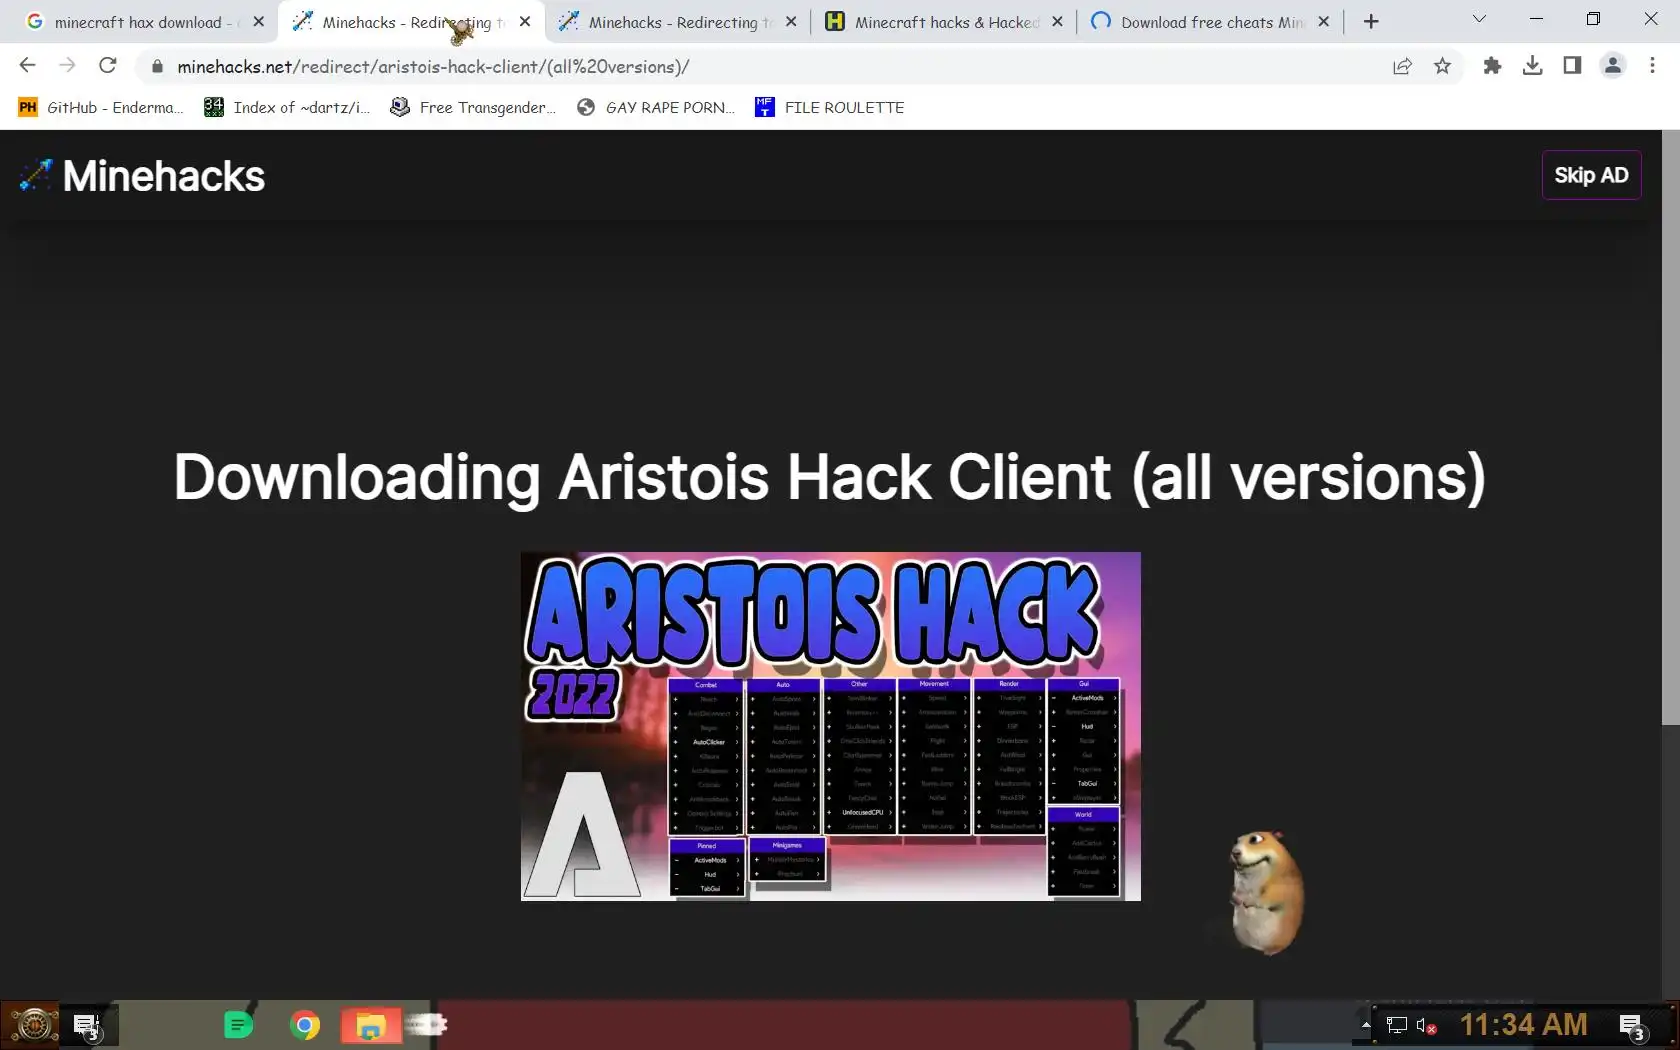The width and height of the screenshot is (1680, 1050).
Task: Close the active Minehacks tab
Action: pos(525,22)
